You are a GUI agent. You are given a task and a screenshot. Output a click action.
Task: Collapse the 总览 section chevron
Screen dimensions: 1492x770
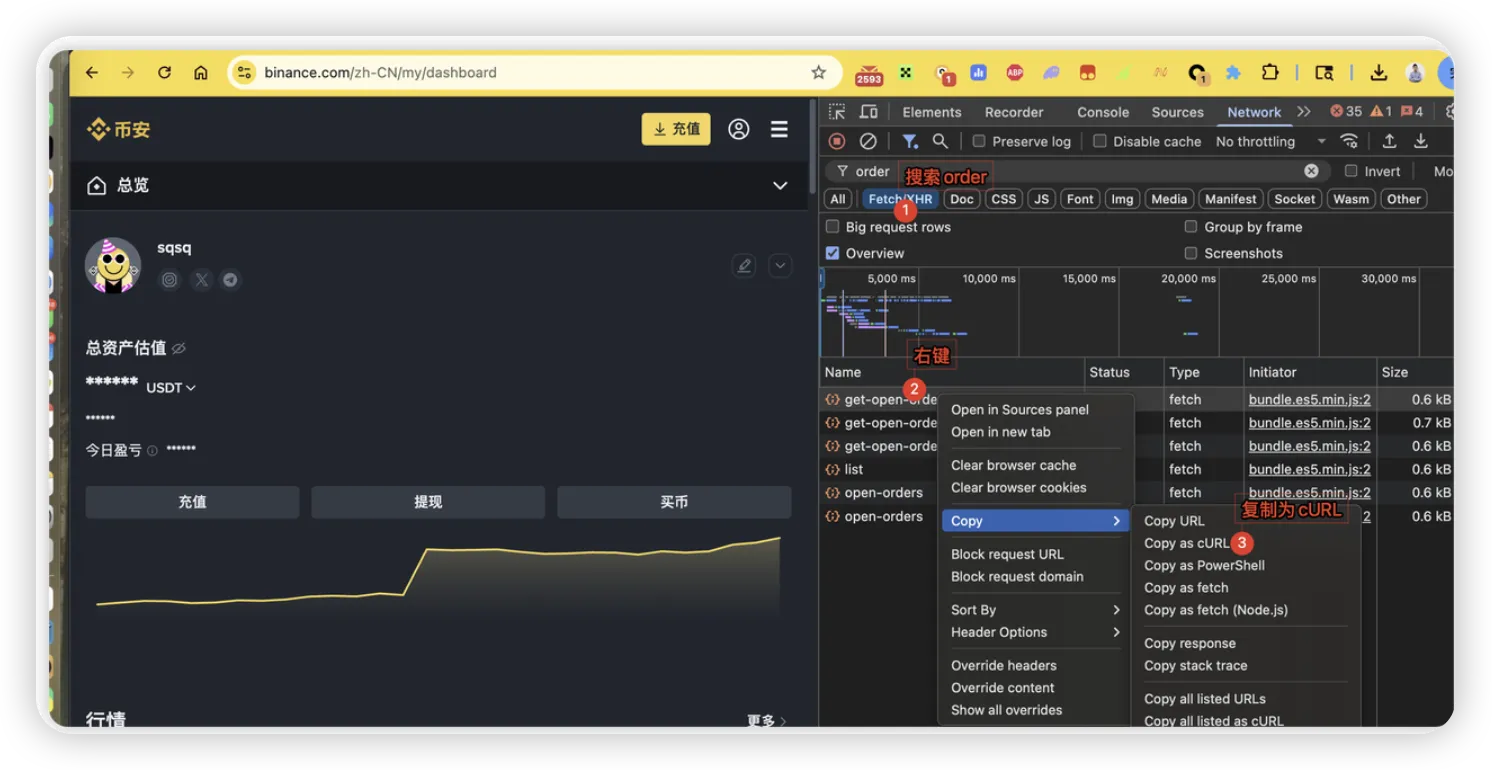pos(780,186)
